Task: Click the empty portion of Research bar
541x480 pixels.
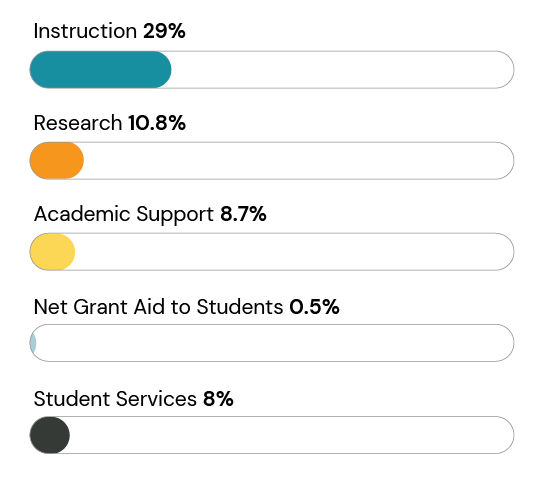Action: click(299, 160)
